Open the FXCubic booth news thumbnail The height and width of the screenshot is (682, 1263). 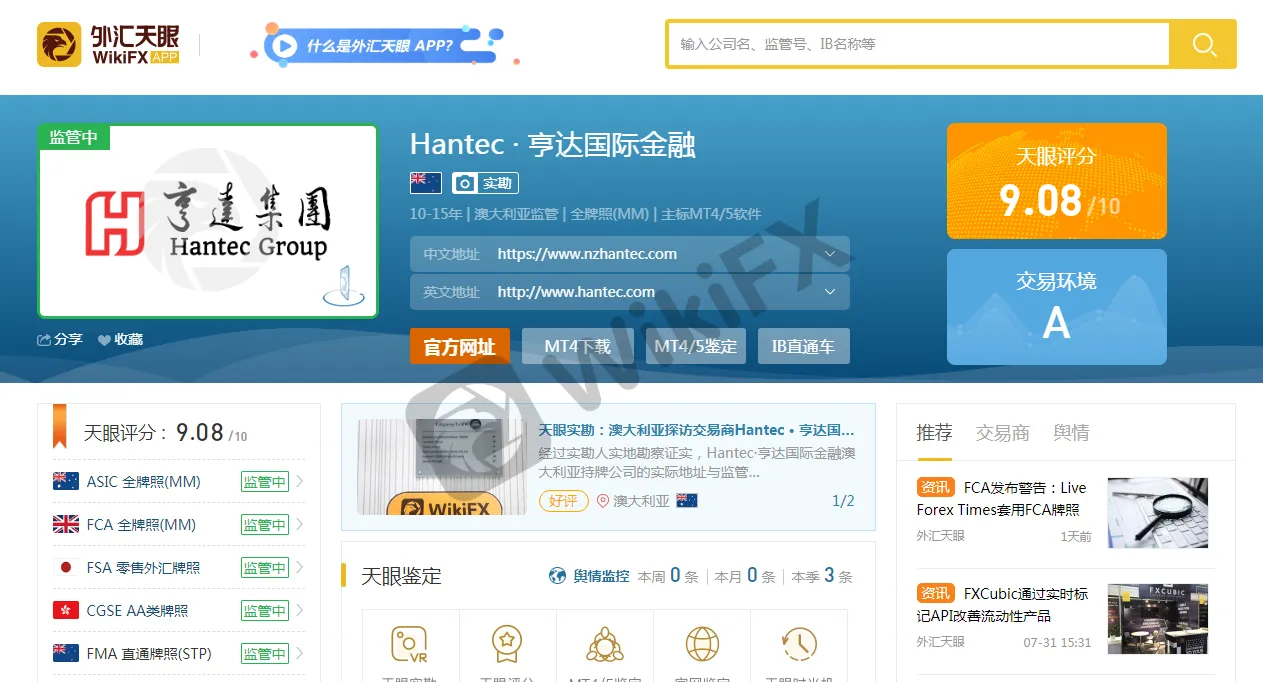(x=1158, y=619)
